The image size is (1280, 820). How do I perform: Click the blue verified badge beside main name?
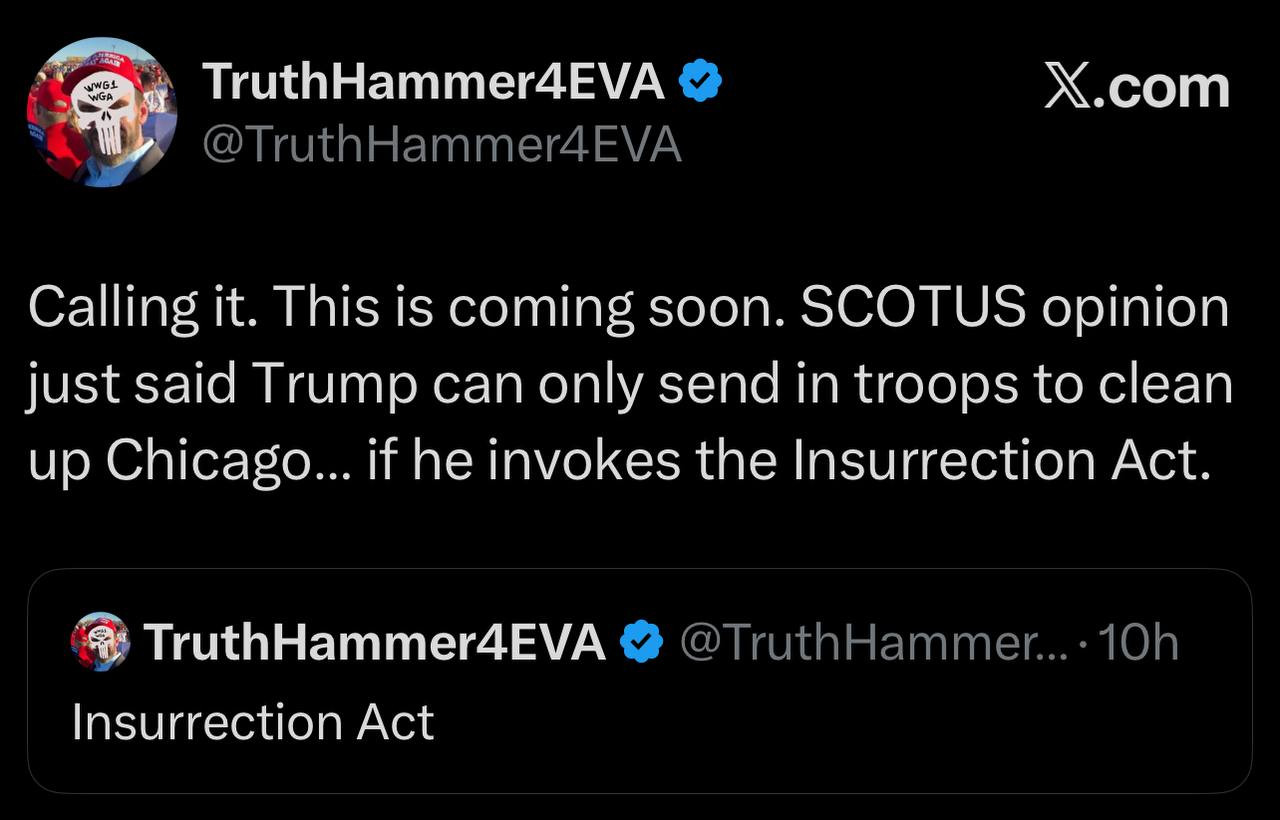tap(701, 82)
